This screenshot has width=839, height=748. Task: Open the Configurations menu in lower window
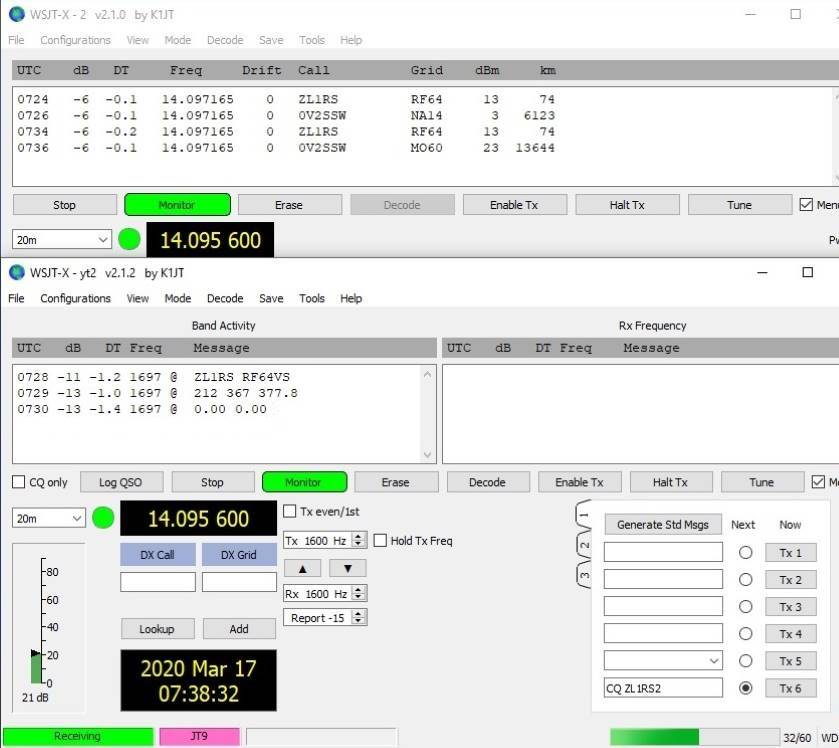point(75,298)
